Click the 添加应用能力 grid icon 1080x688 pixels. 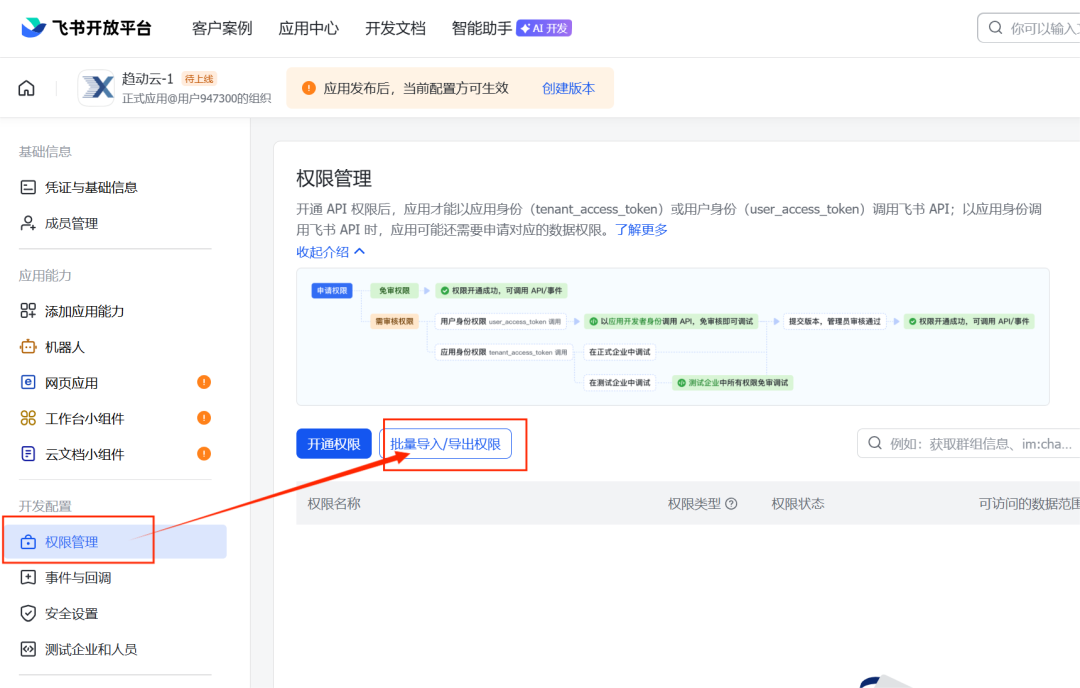(28, 311)
